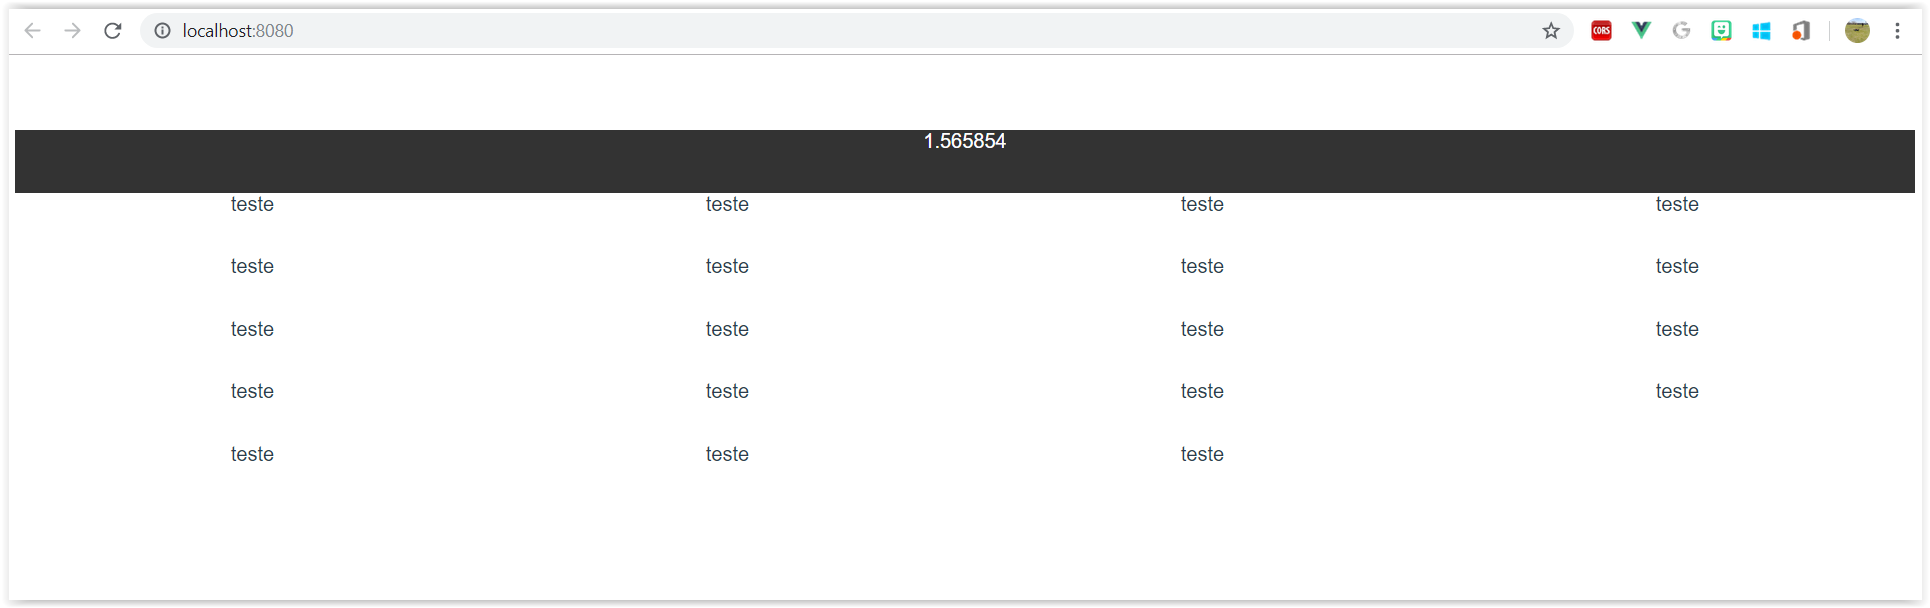Open the Vue devtools extension
1930x608 pixels.
coord(1641,31)
